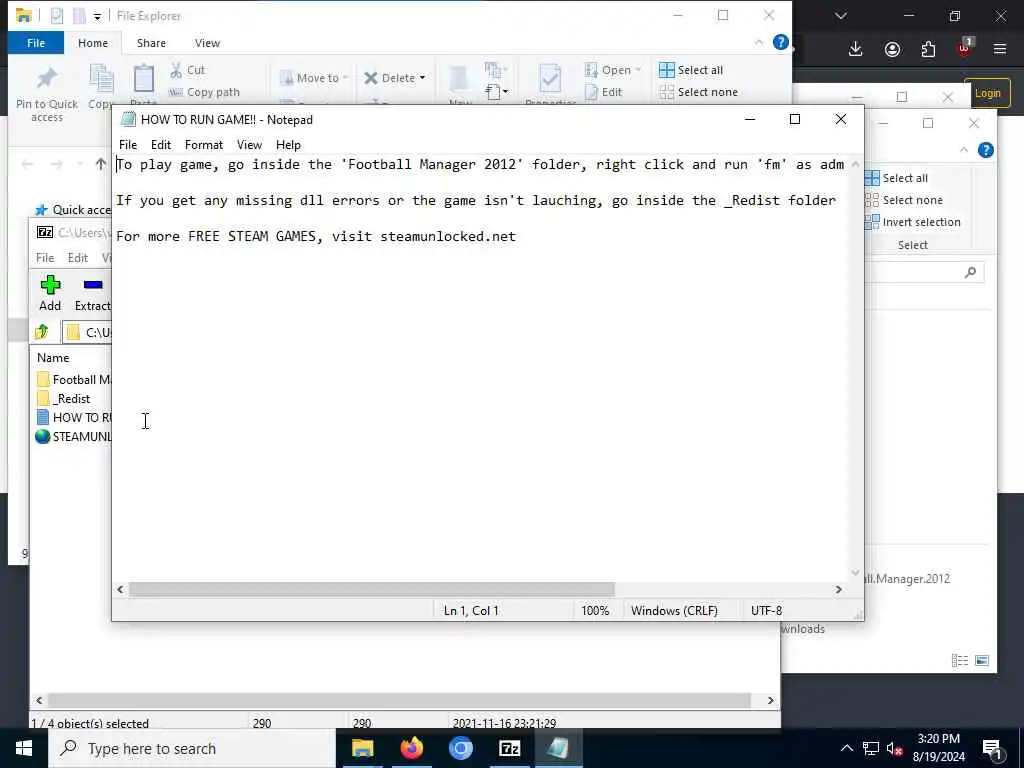Screen dimensions: 1024x768
Task: Click muted volume tray icon
Action: pyautogui.click(x=895, y=748)
